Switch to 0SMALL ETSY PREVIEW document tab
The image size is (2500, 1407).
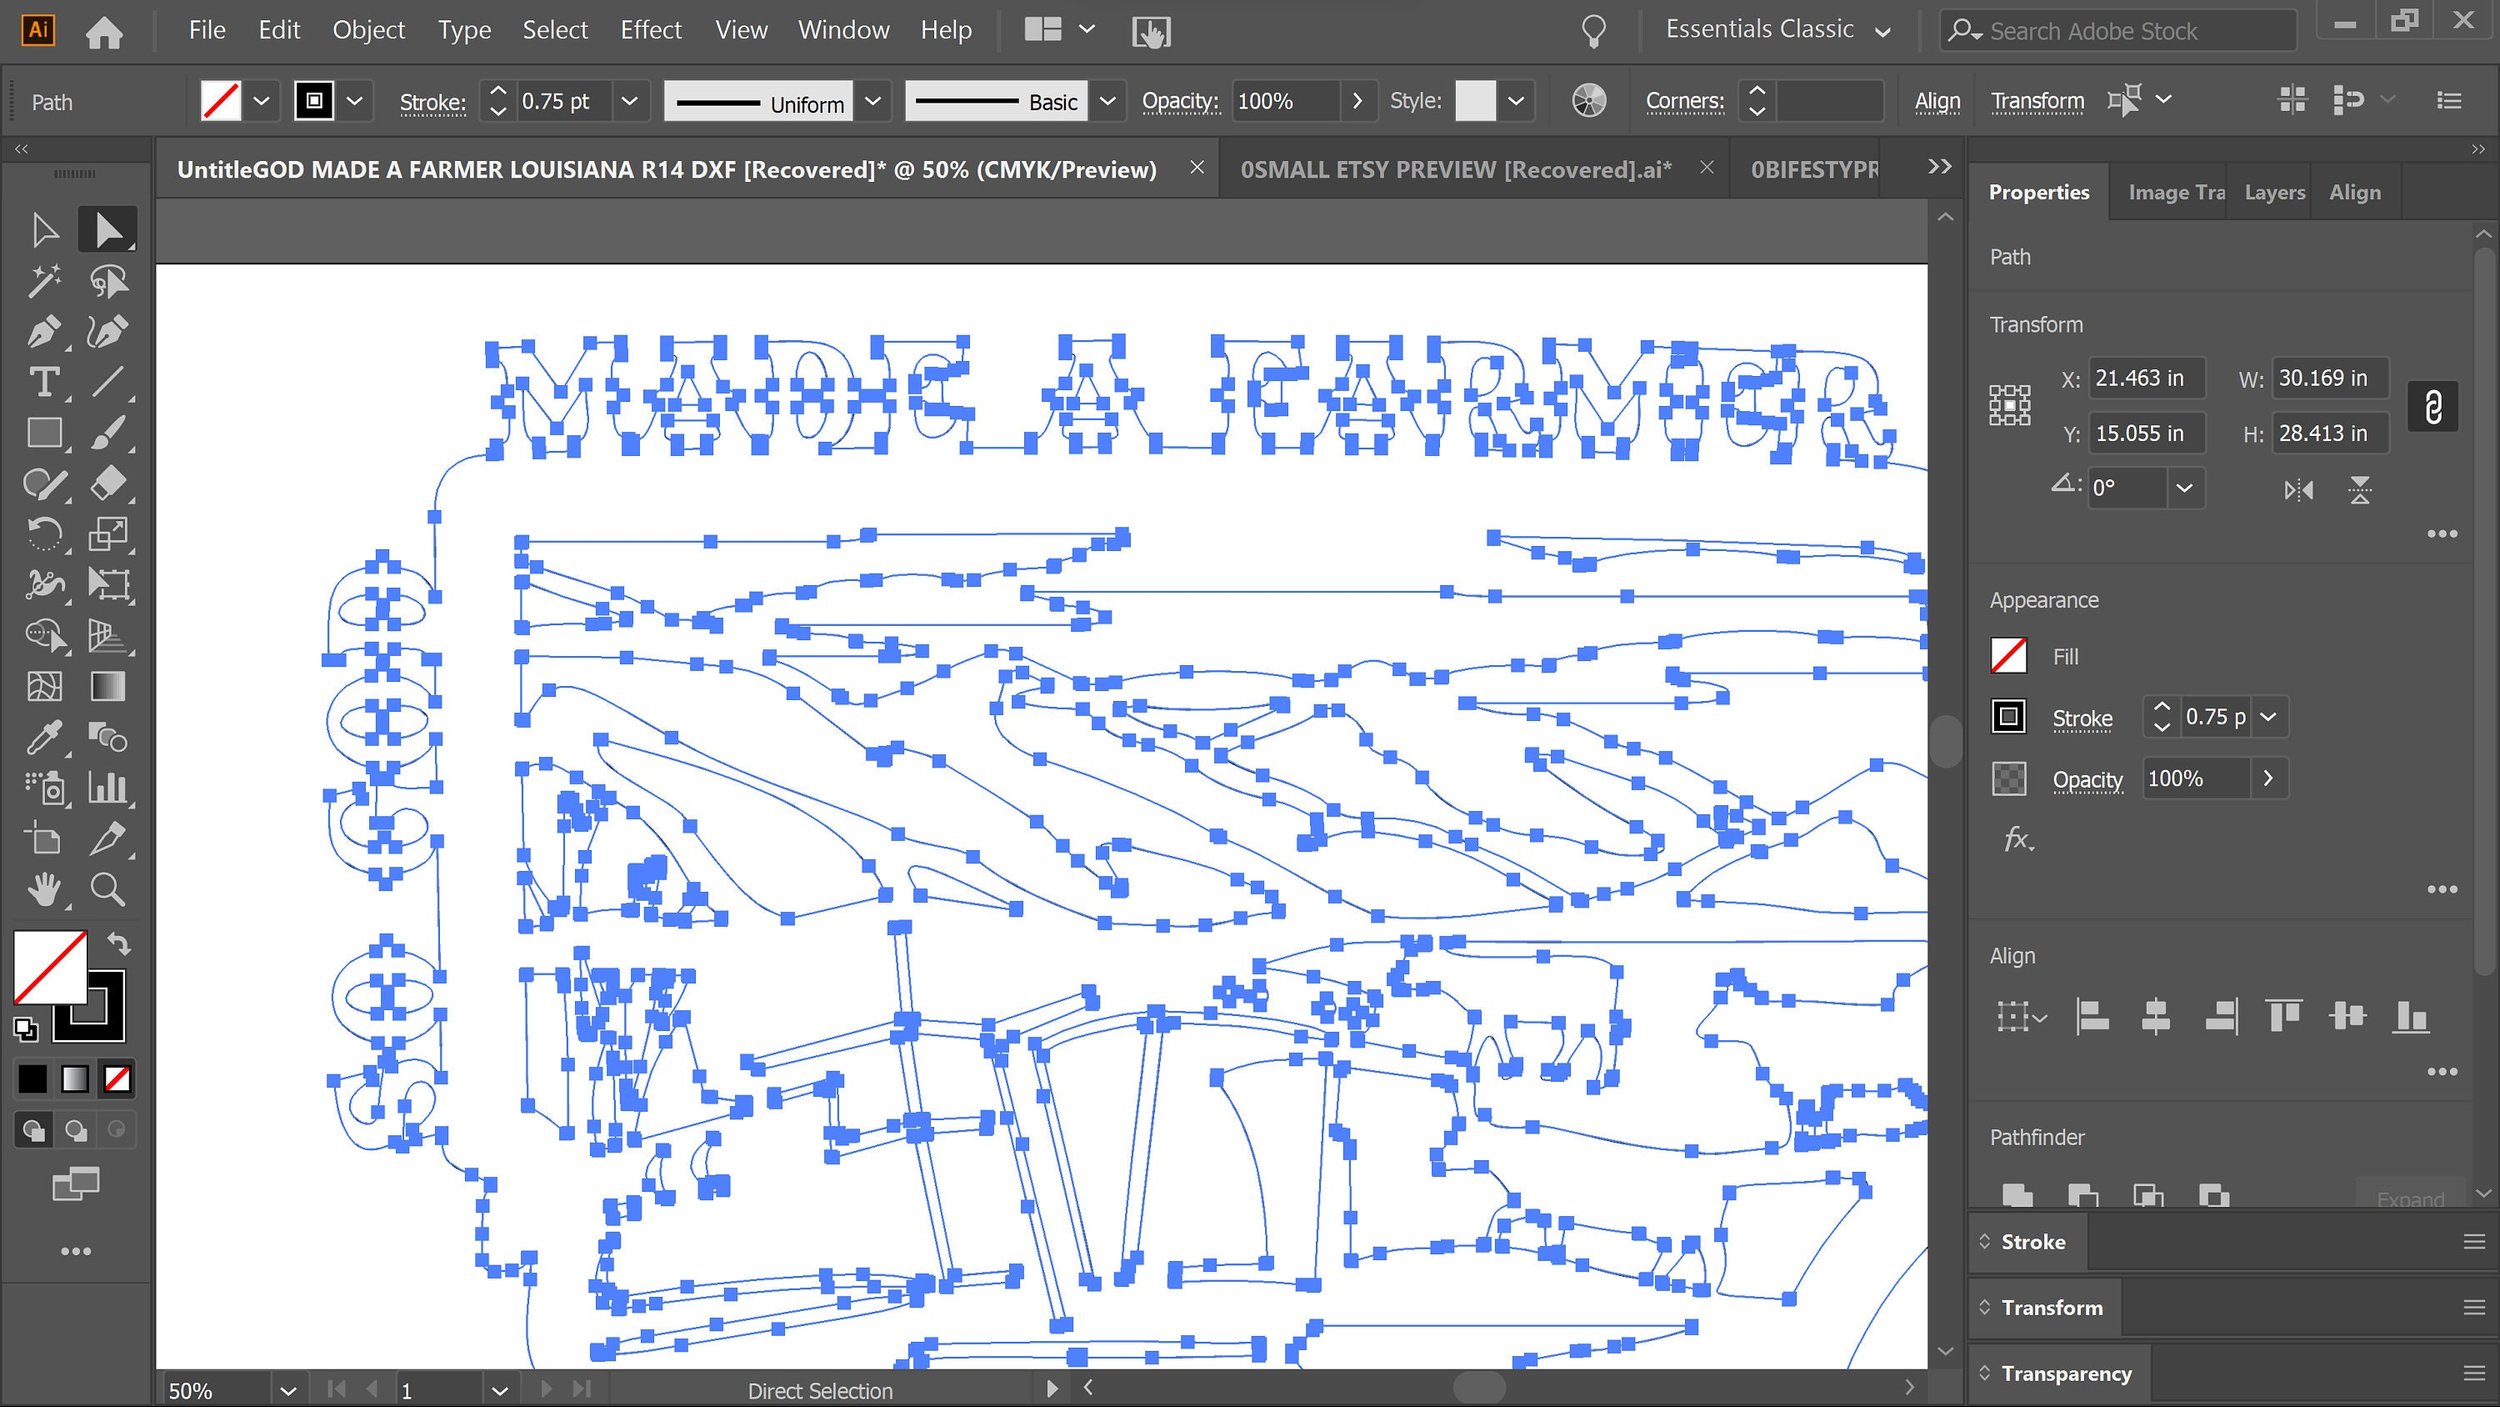point(1455,169)
